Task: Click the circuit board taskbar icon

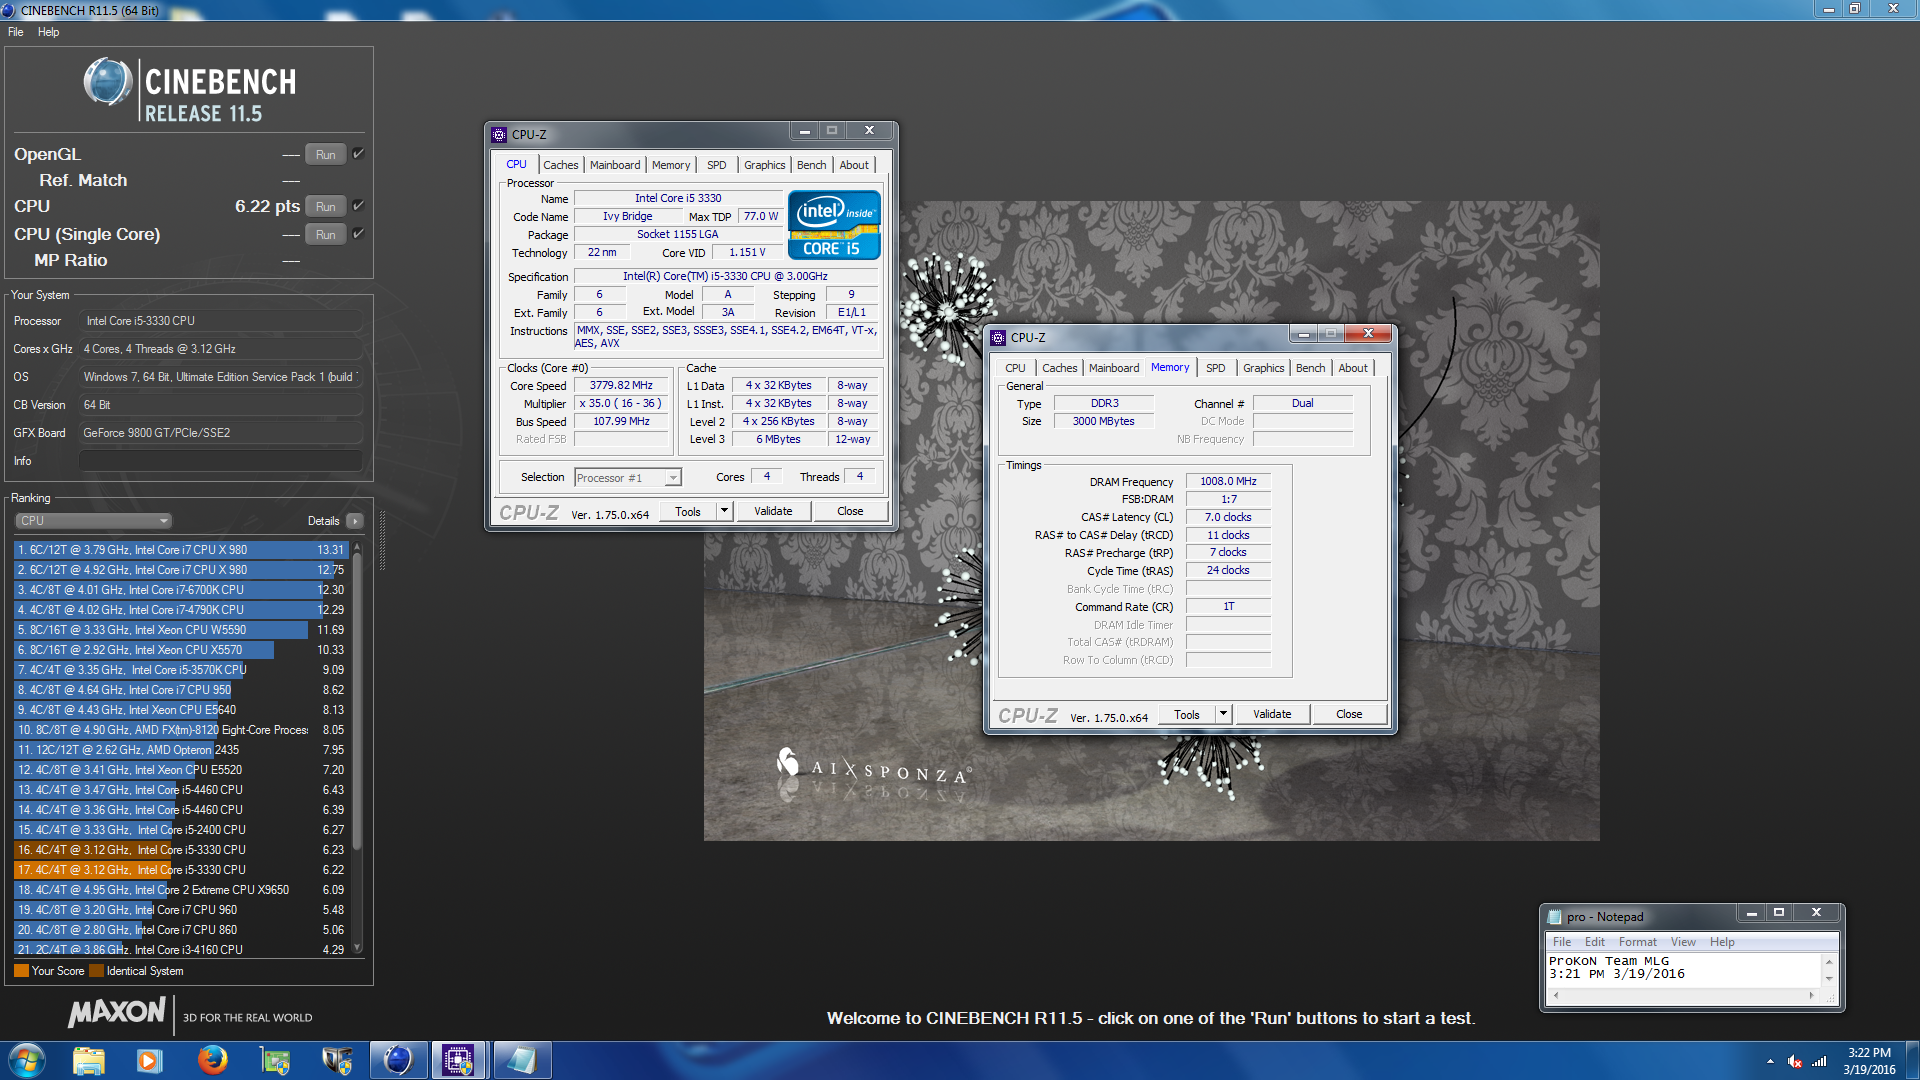Action: click(274, 1060)
